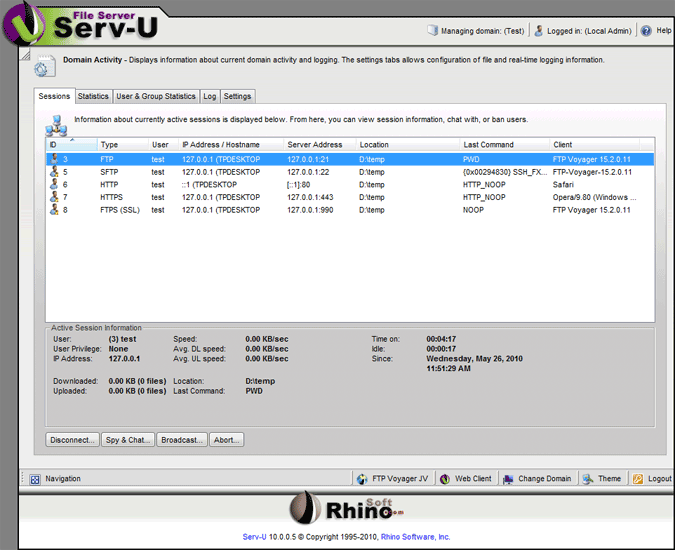Click the Domain Activity gear icon
675x550 pixels.
coord(45,66)
